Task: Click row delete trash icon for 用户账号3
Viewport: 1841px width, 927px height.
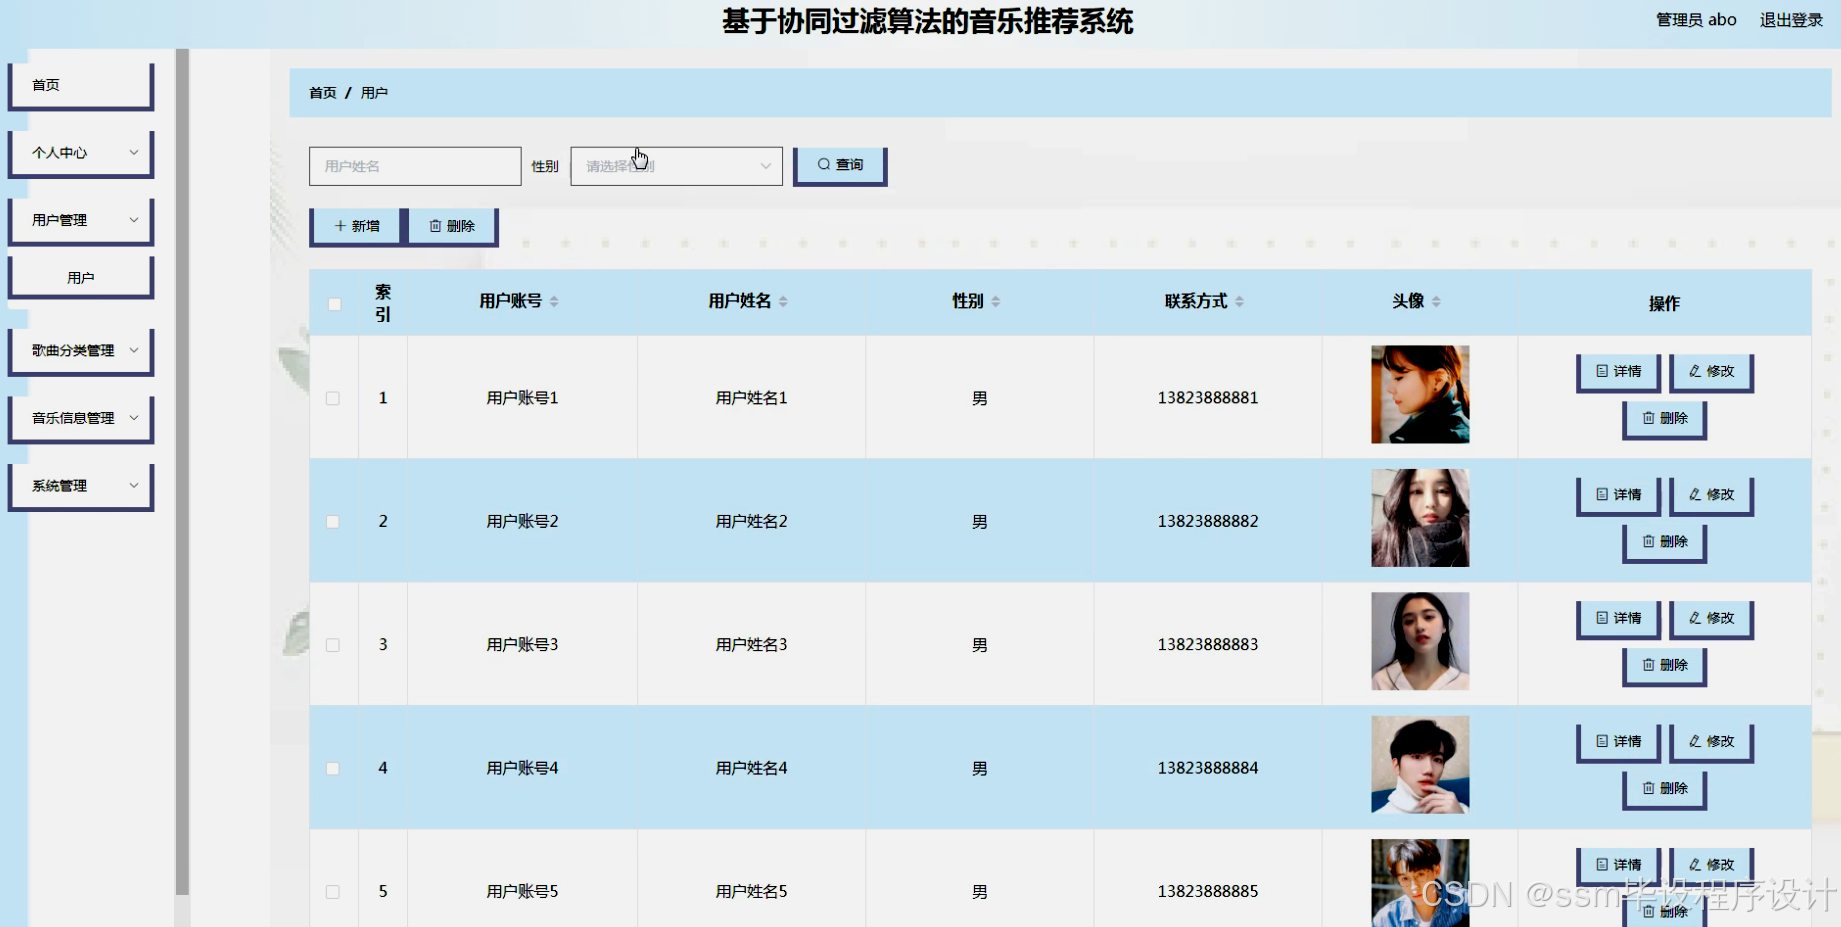Action: tap(1648, 666)
